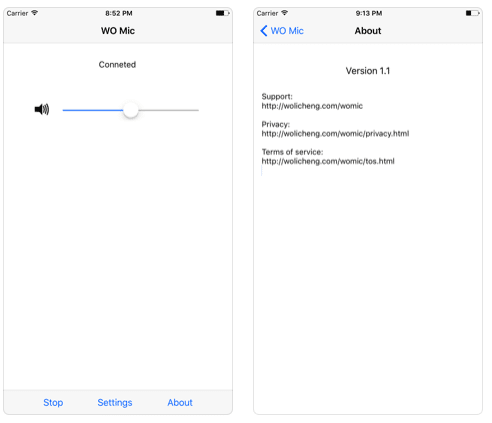Click the battery icon on the About screen
The height and width of the screenshot is (423, 492).
tap(472, 13)
